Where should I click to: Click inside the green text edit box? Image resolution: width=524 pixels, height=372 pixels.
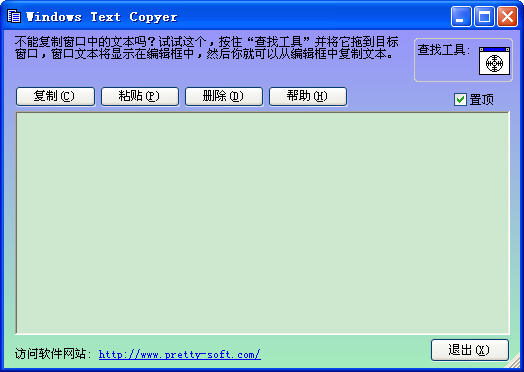tap(263, 223)
